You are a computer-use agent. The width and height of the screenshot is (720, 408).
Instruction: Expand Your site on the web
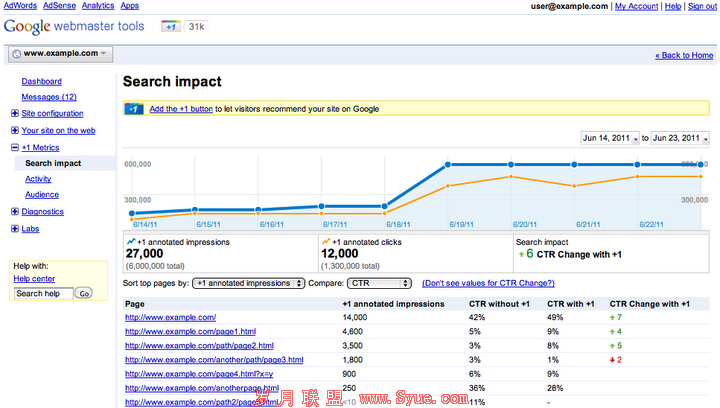[15, 130]
